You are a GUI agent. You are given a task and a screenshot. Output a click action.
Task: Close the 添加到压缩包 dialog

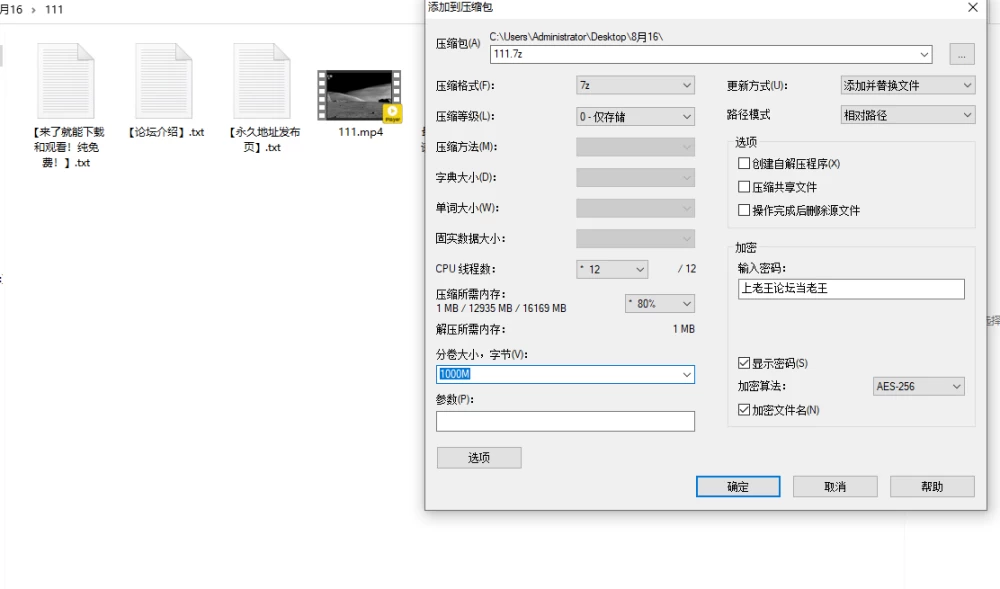tap(973, 8)
